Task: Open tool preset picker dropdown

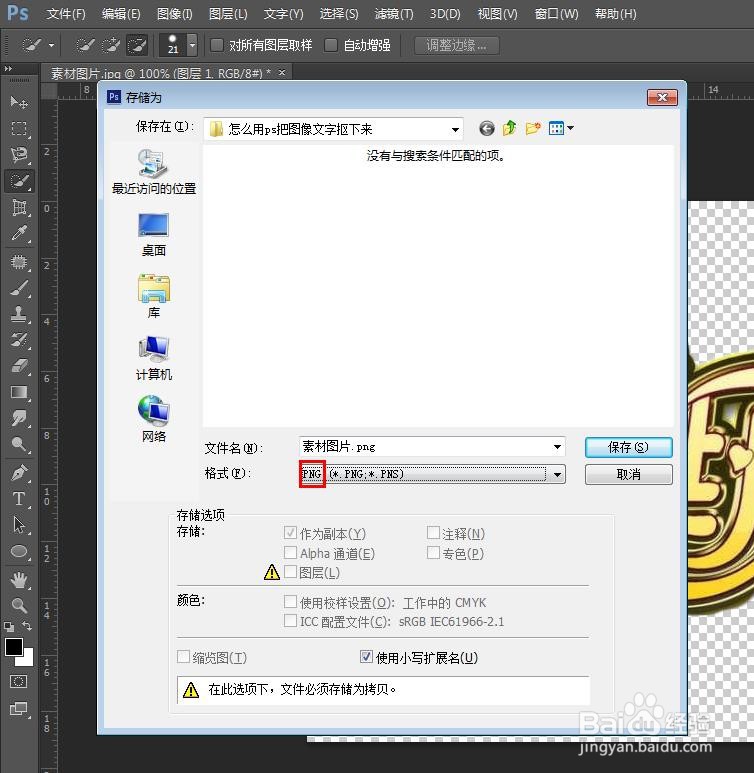Action: coord(51,45)
